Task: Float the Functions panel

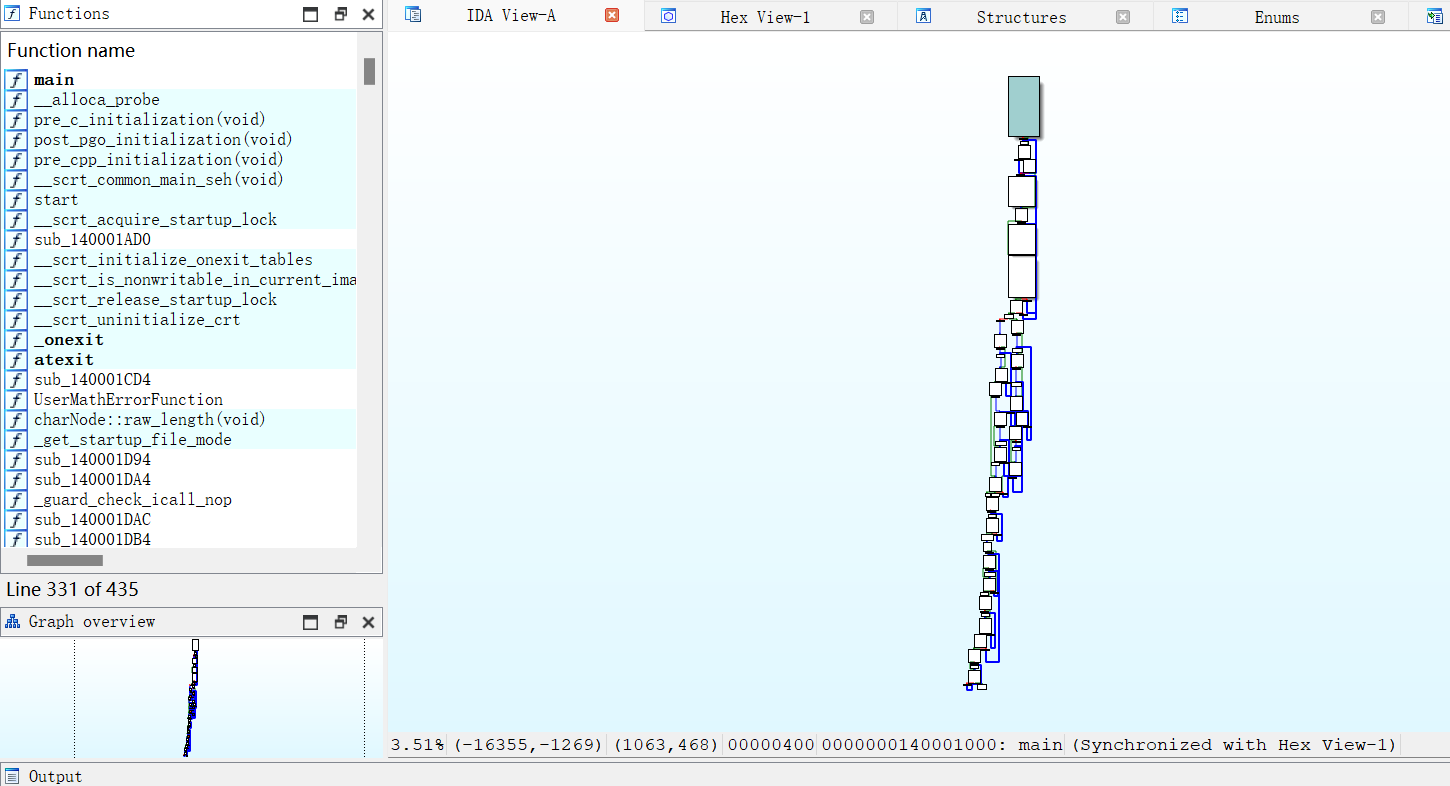Action: pyautogui.click(x=340, y=14)
